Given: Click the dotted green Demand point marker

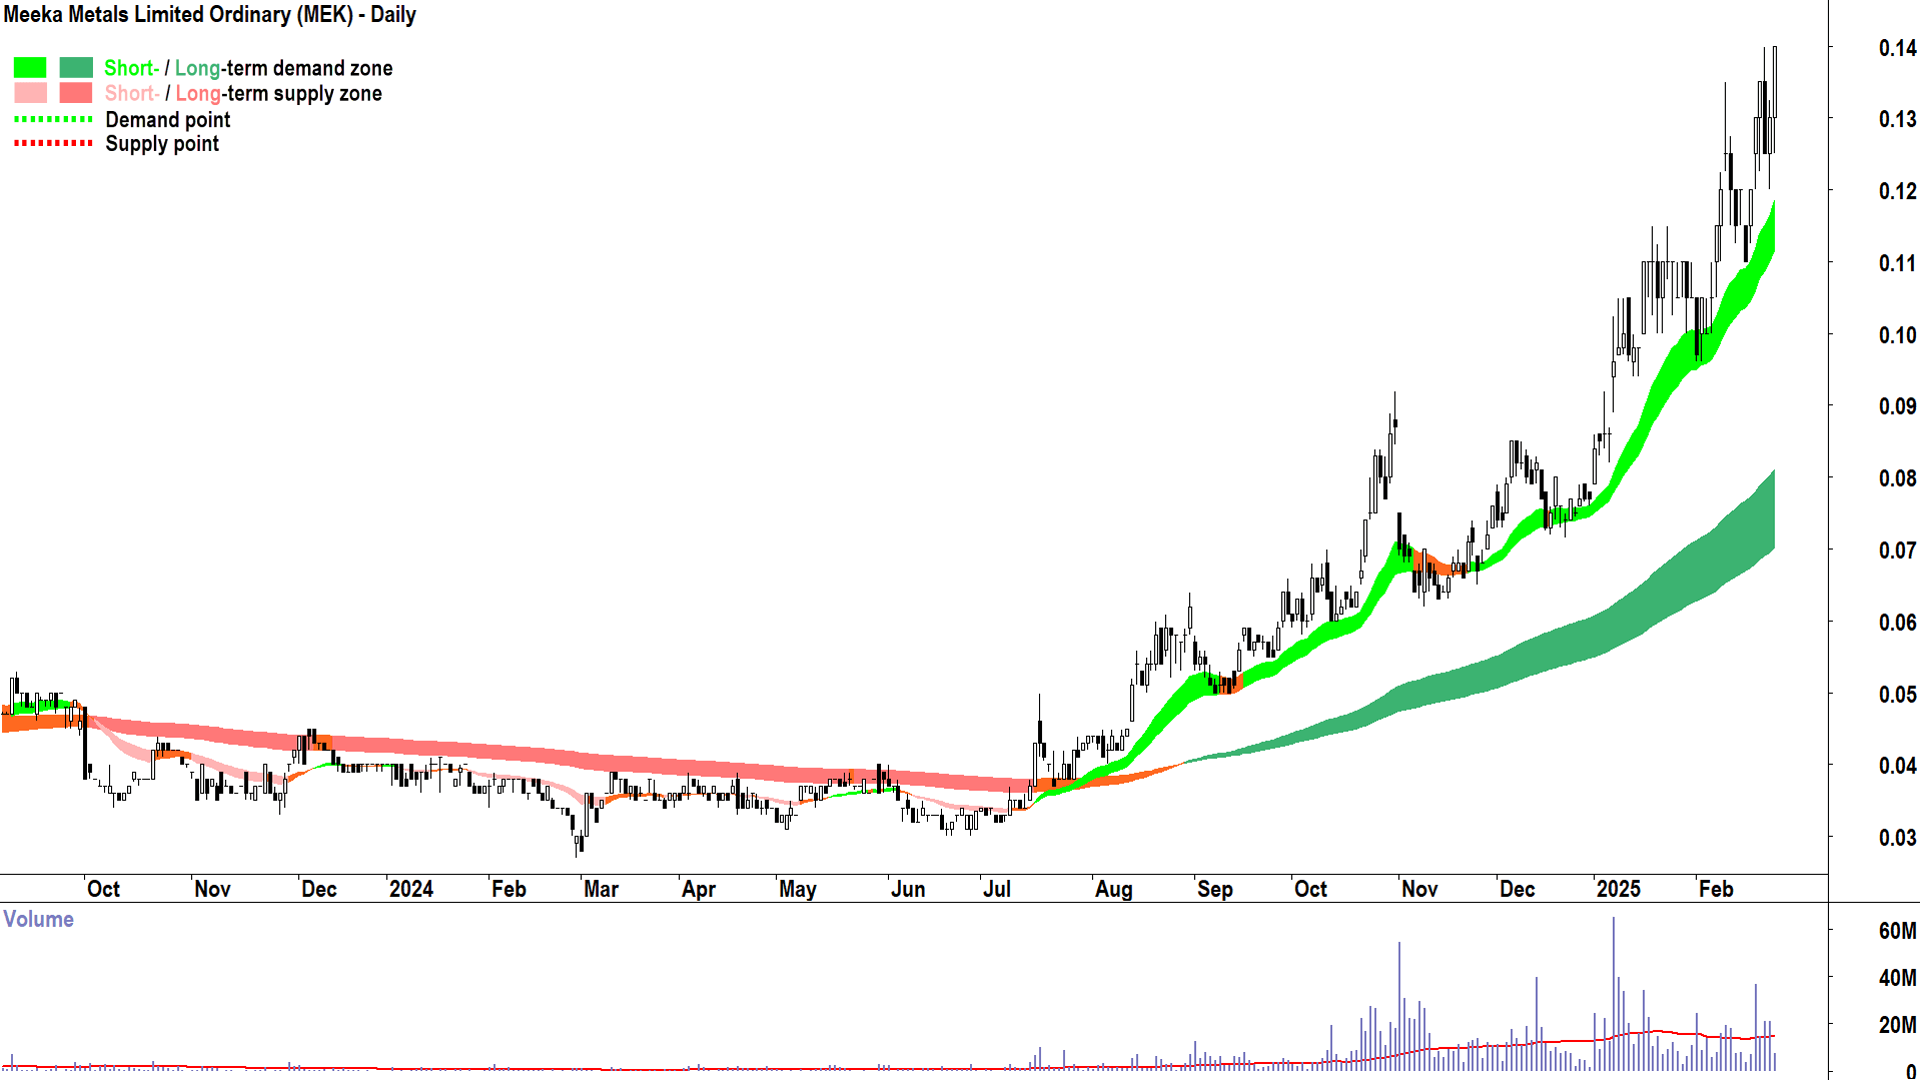Looking at the screenshot, I should point(53,120).
